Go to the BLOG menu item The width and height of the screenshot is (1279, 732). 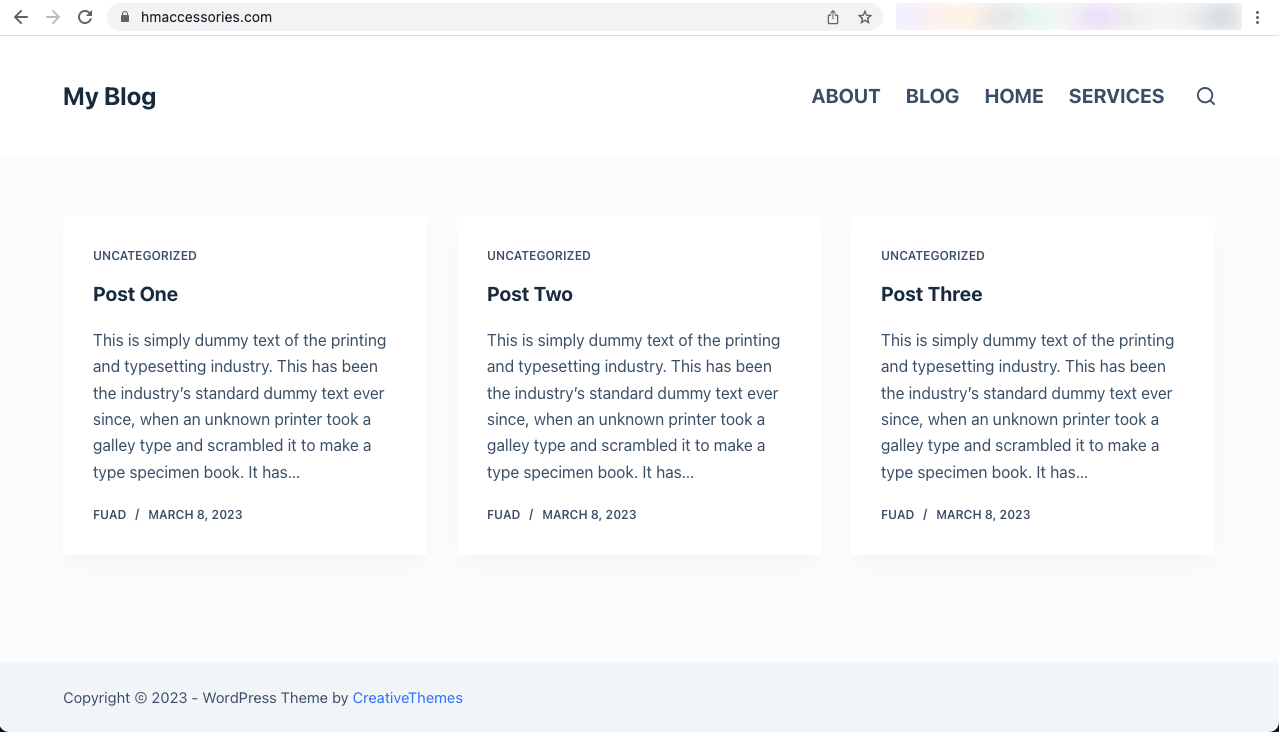coord(932,96)
